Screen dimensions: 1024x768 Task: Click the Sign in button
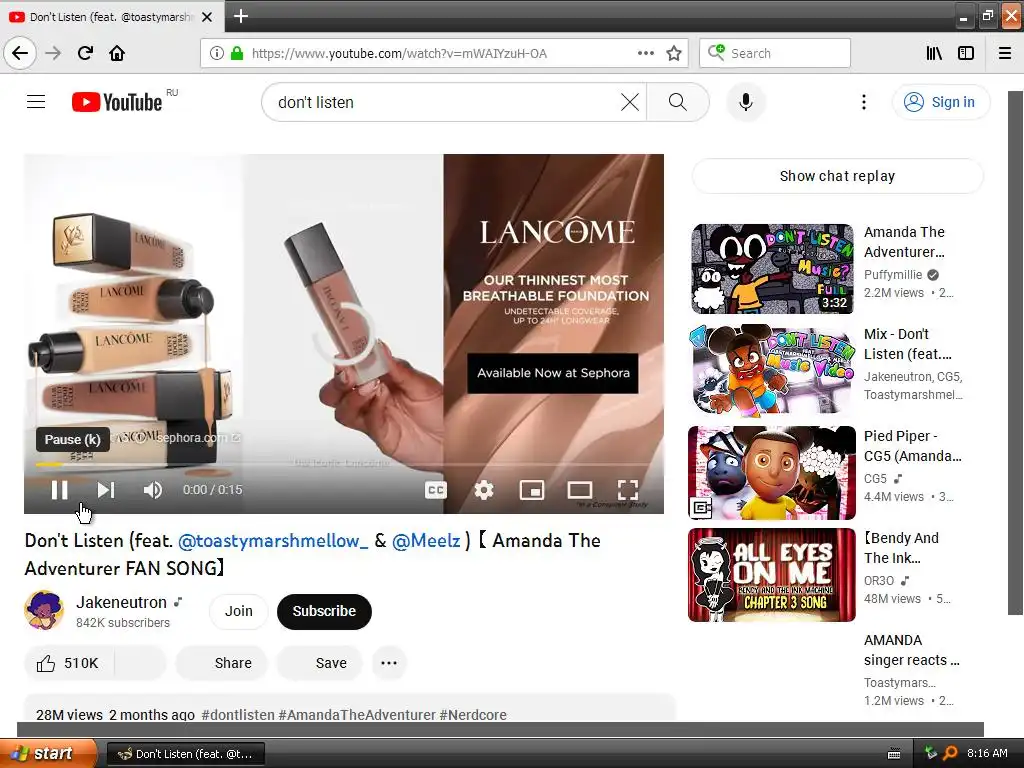click(x=940, y=102)
